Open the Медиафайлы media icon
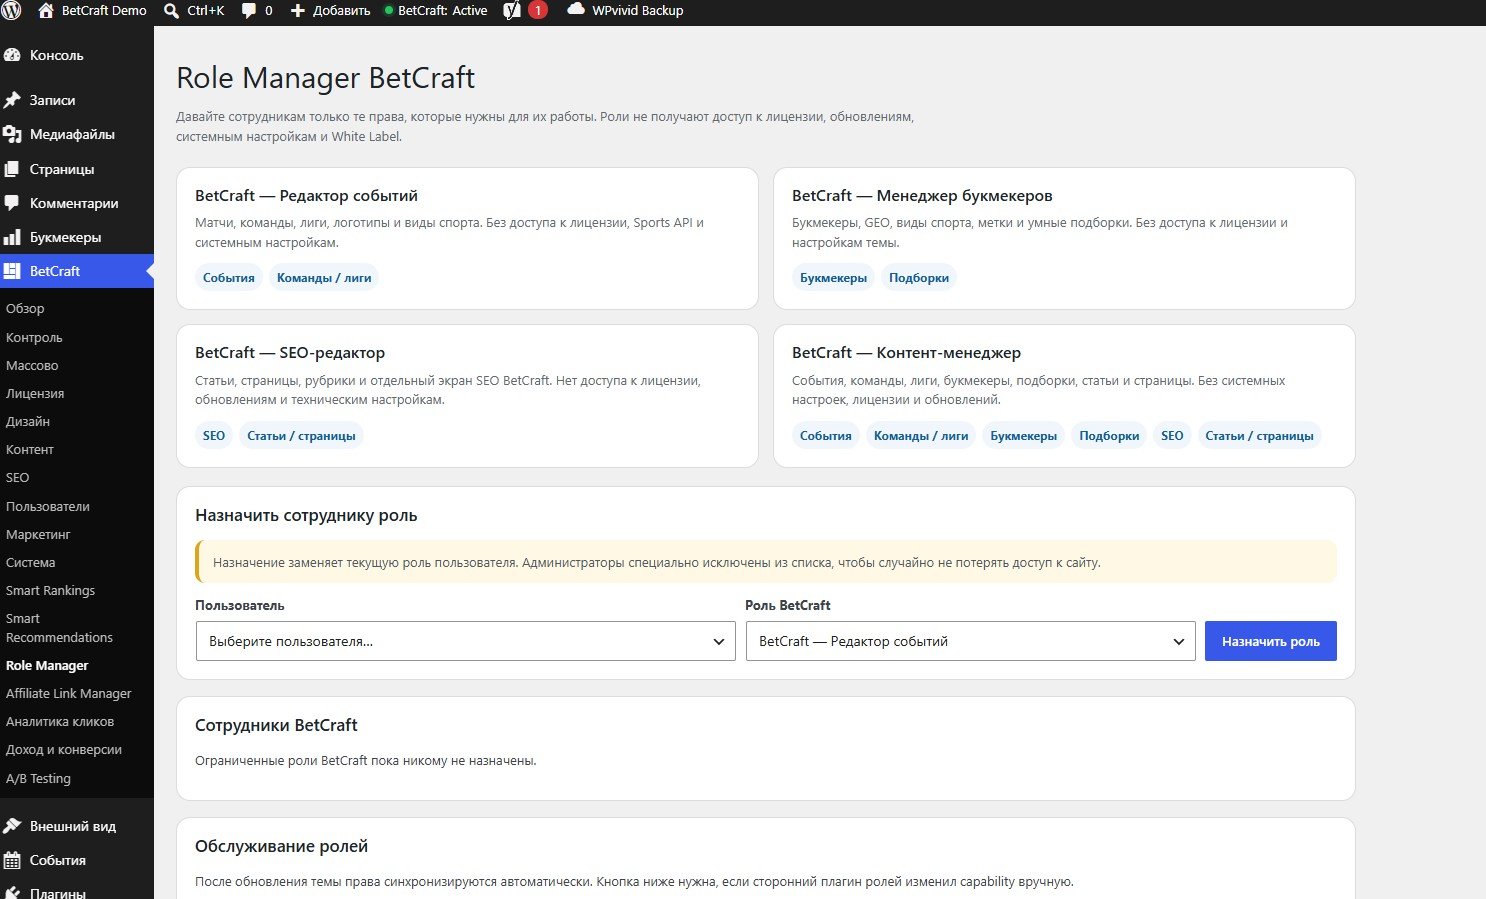Image resolution: width=1486 pixels, height=899 pixels. coord(12,134)
